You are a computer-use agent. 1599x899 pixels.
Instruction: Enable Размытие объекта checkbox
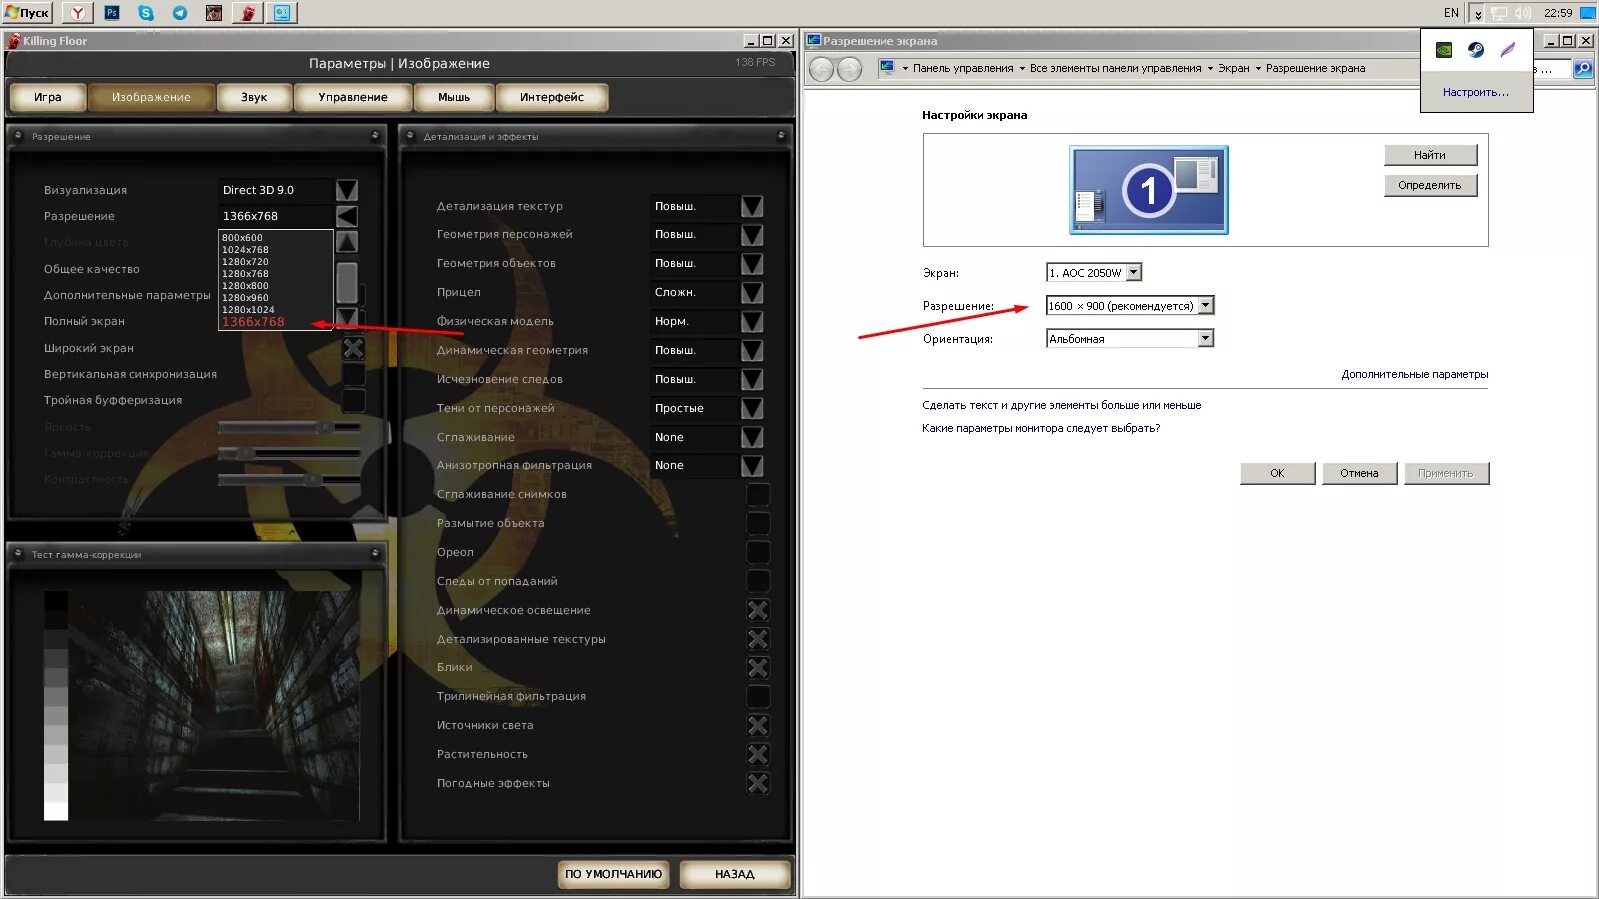click(758, 523)
